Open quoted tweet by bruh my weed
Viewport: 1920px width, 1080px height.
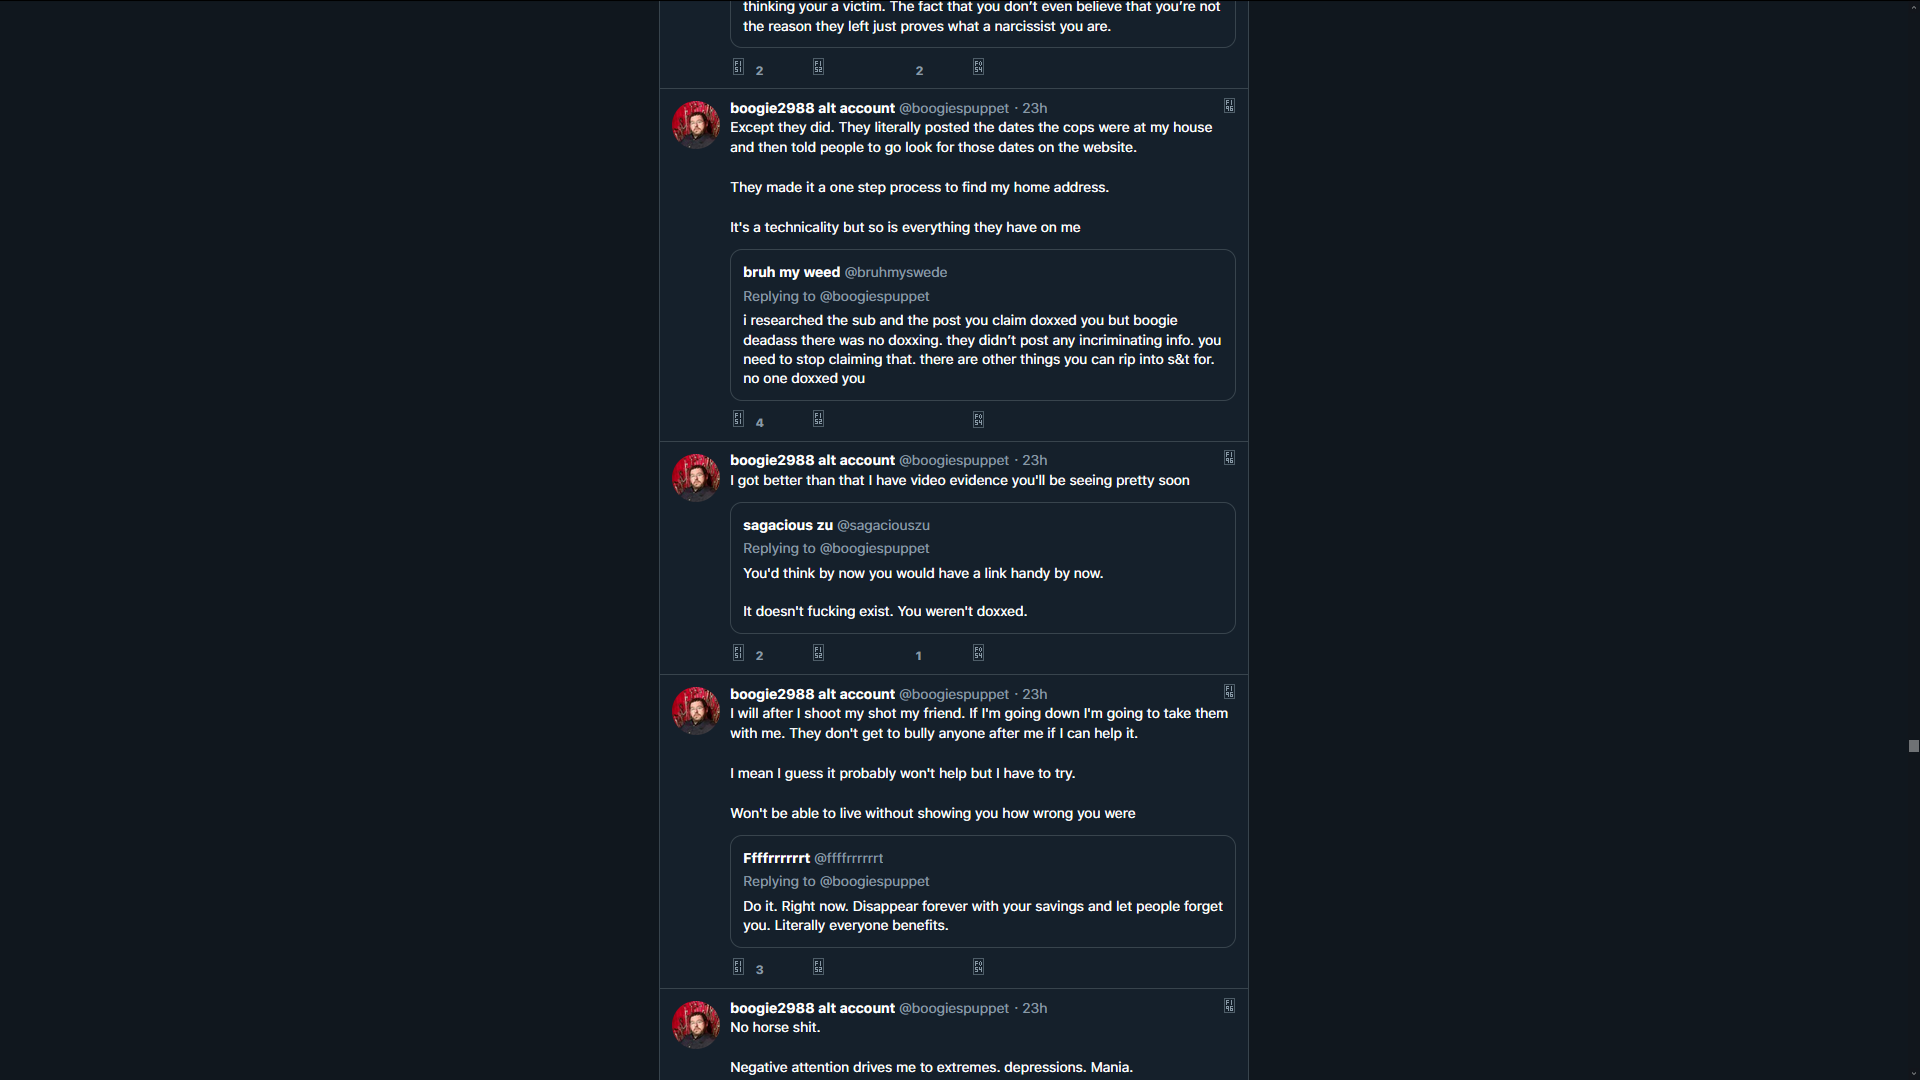pos(982,325)
